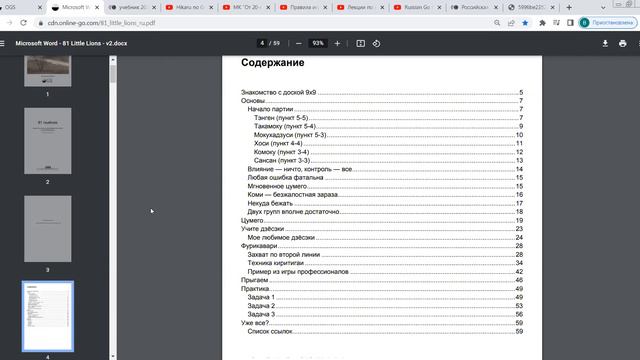Print the PDF document
Image resolution: width=640 pixels, height=360 pixels.
622,43
